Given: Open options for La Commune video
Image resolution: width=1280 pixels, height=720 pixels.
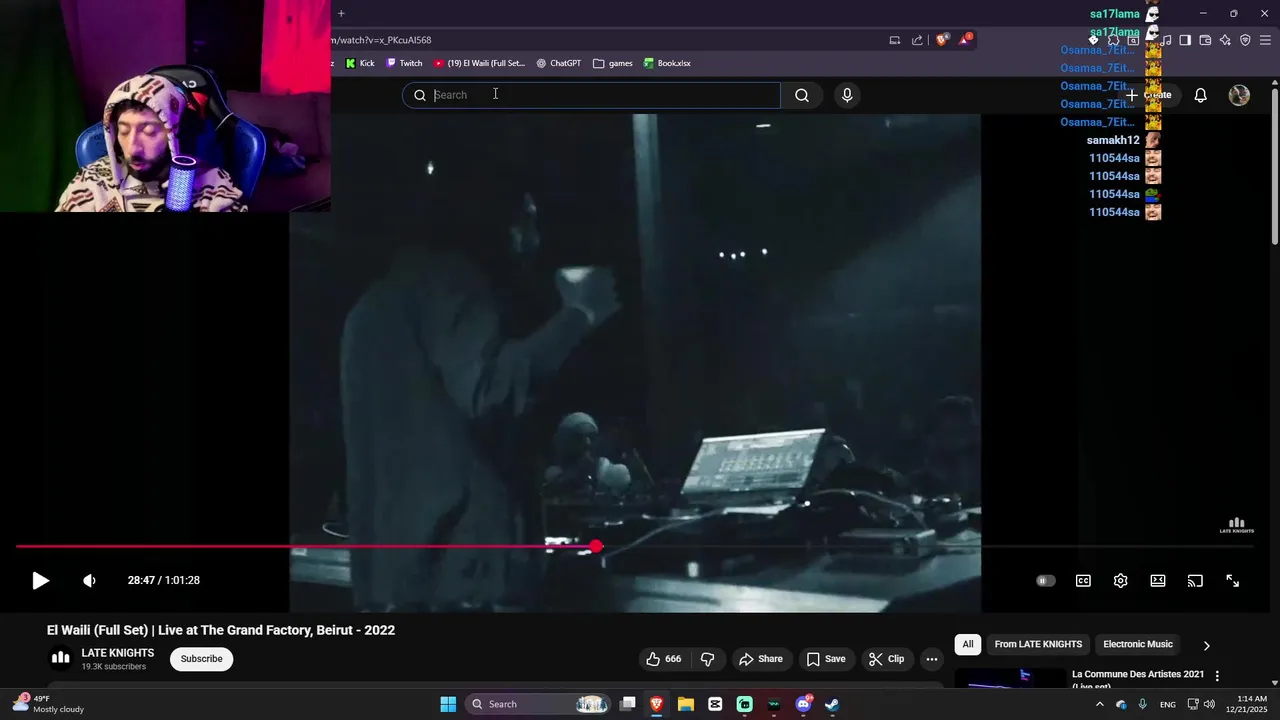Looking at the screenshot, I should (1217, 677).
